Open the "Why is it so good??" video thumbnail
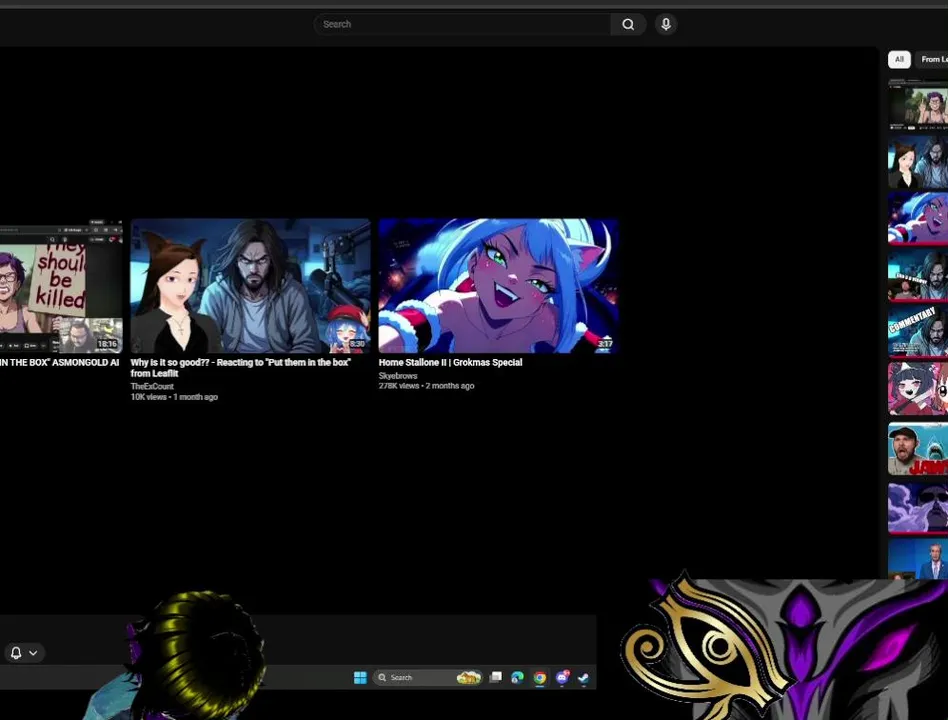948x720 pixels. (x=250, y=285)
